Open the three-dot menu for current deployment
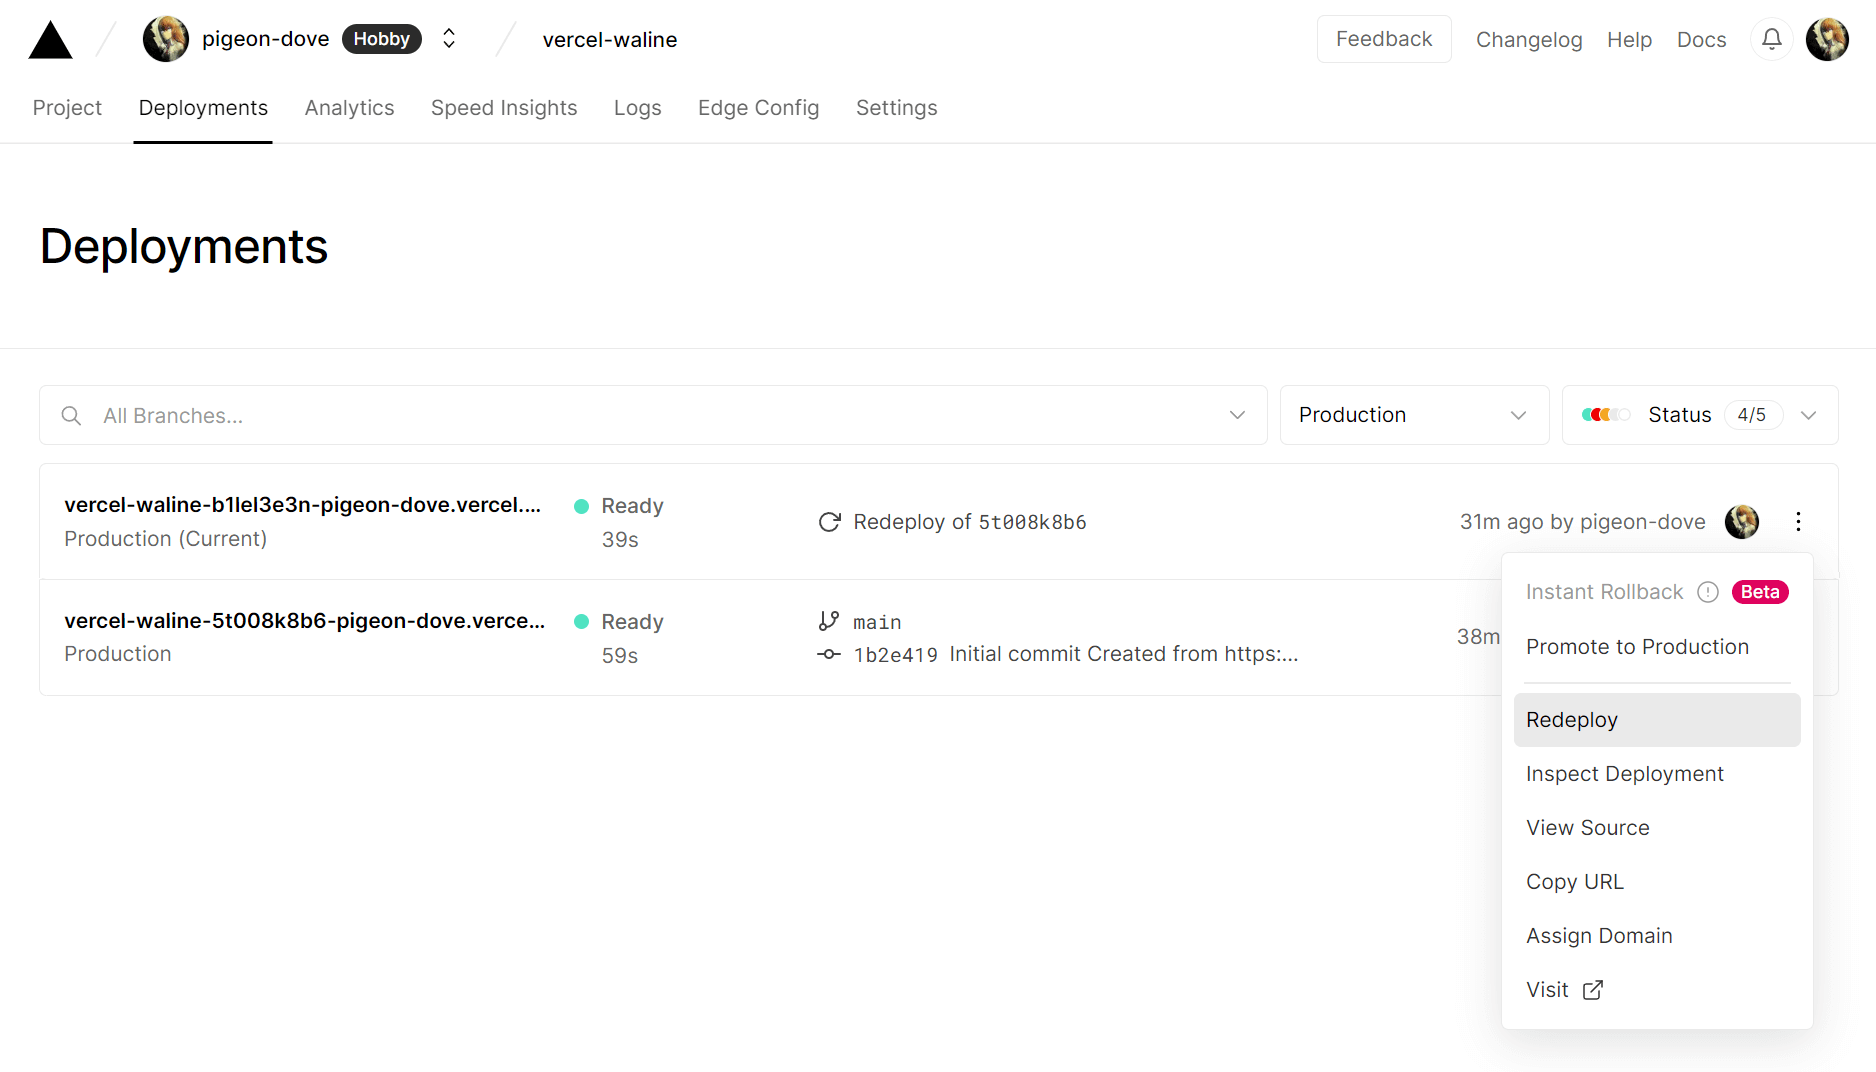The image size is (1876, 1072). pyautogui.click(x=1798, y=522)
